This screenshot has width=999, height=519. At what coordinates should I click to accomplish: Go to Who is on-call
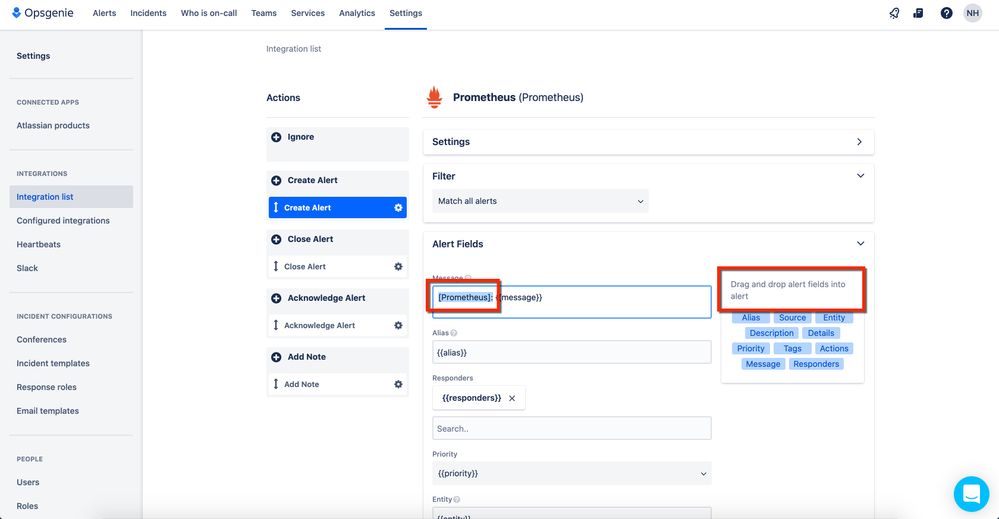(209, 13)
